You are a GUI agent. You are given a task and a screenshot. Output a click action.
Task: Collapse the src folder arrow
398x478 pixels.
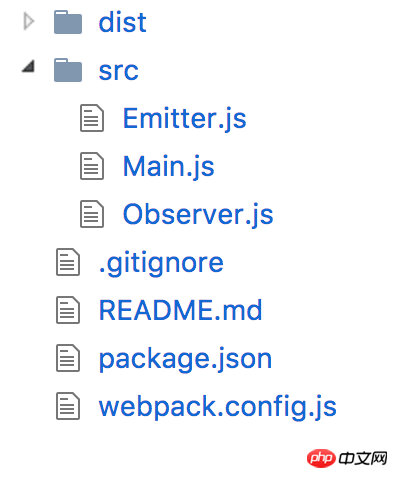coord(29,66)
